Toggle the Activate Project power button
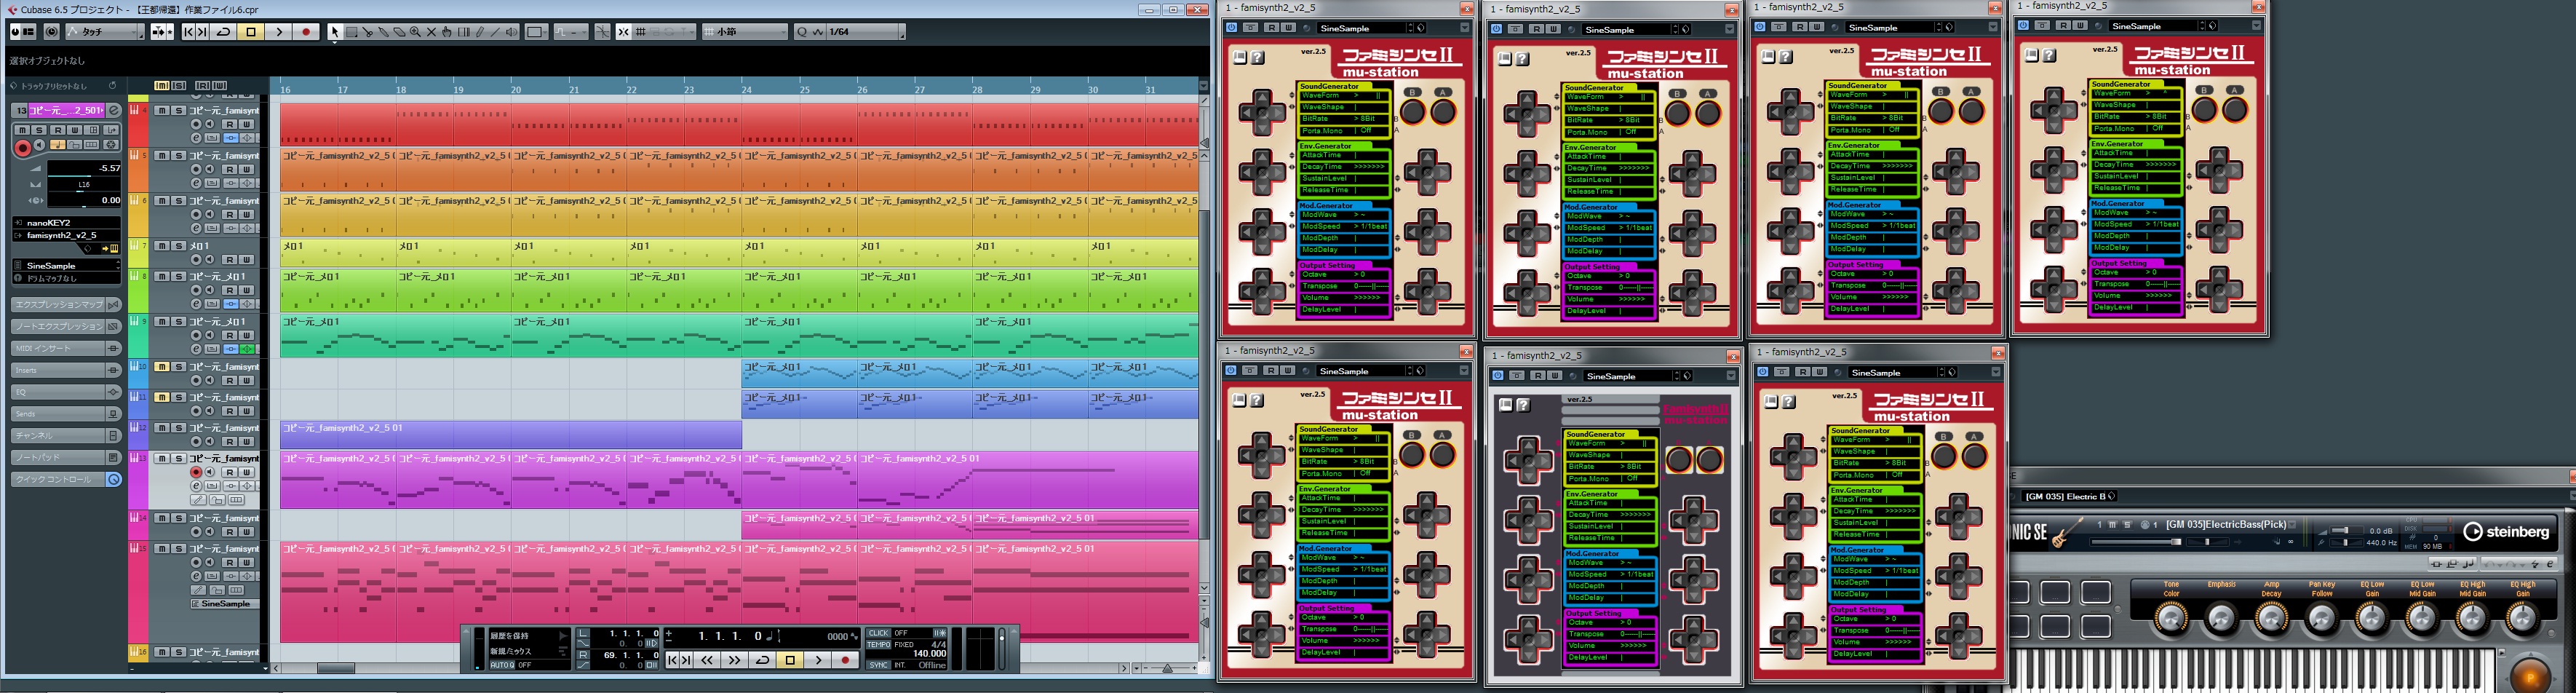 [x=16, y=32]
